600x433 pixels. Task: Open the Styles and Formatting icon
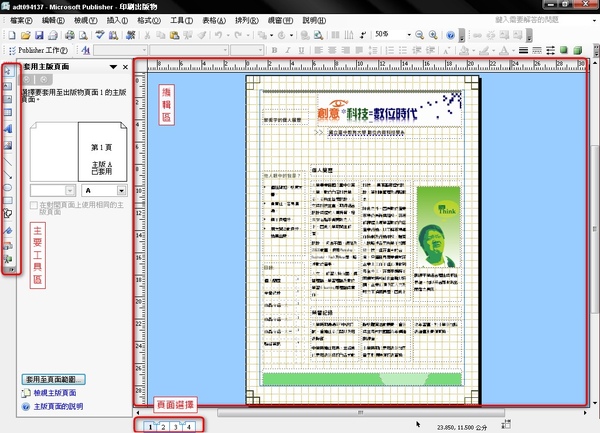(86, 50)
